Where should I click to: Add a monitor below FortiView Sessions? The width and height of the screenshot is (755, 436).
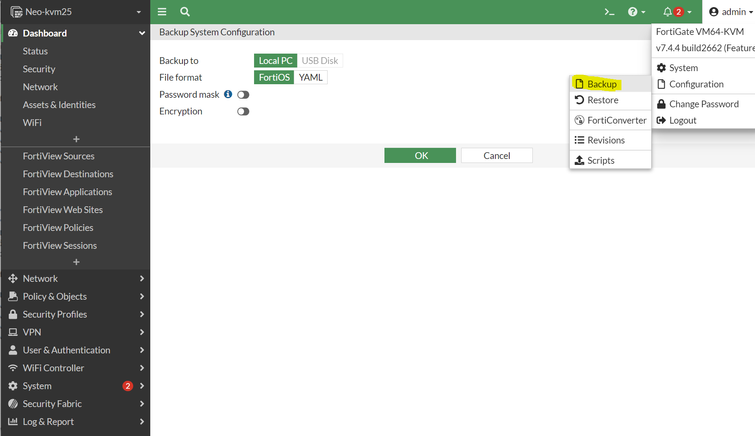pyautogui.click(x=76, y=262)
